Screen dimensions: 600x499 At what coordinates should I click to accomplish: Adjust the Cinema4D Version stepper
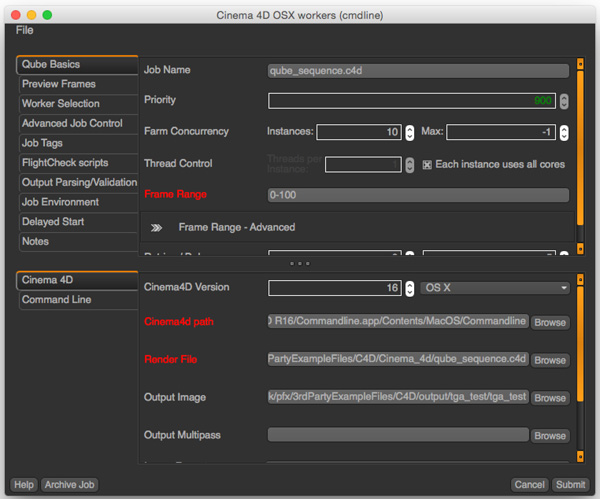click(409, 289)
